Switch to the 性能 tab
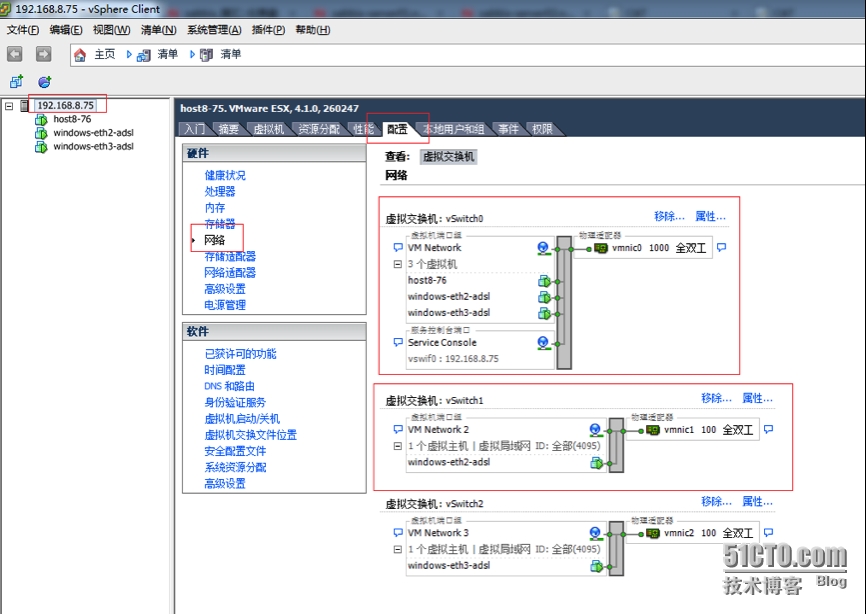 (364, 129)
